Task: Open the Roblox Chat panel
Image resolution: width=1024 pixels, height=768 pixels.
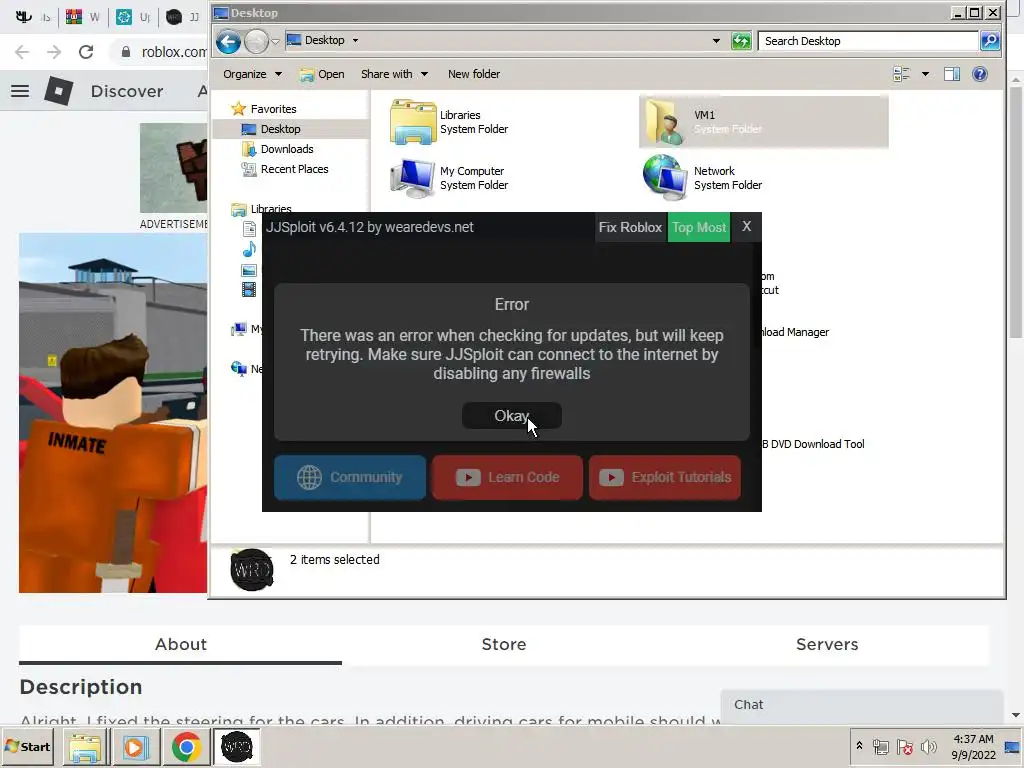Action: click(x=861, y=705)
